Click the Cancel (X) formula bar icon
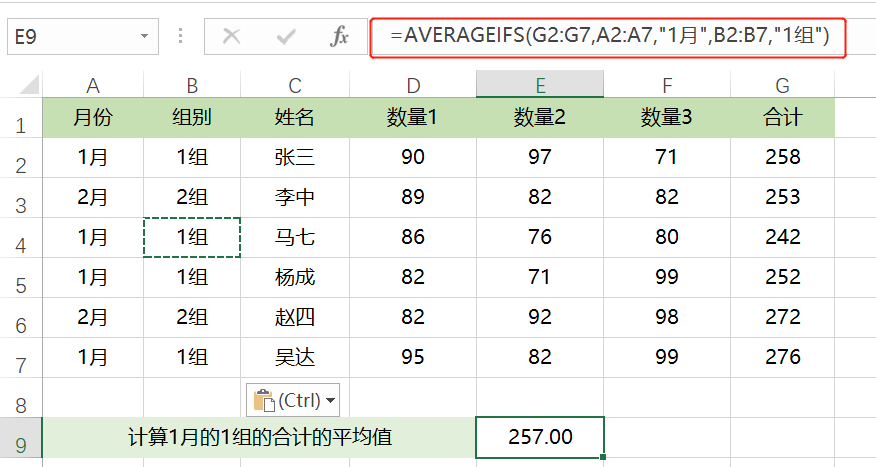 pyautogui.click(x=232, y=37)
